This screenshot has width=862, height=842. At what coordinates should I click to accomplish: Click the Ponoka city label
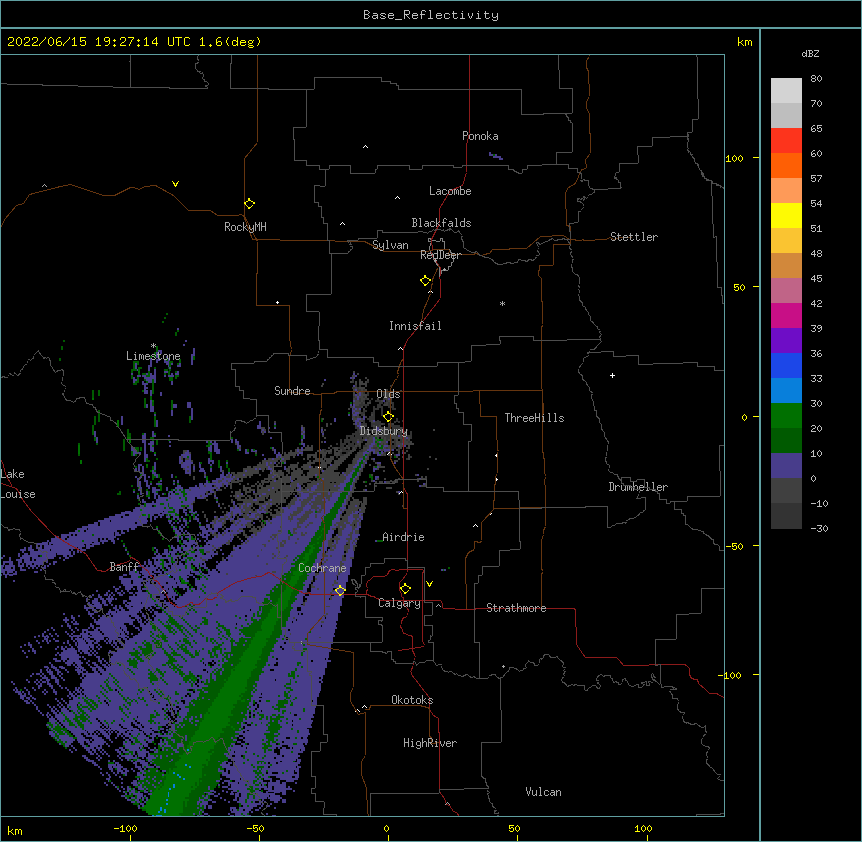click(480, 136)
